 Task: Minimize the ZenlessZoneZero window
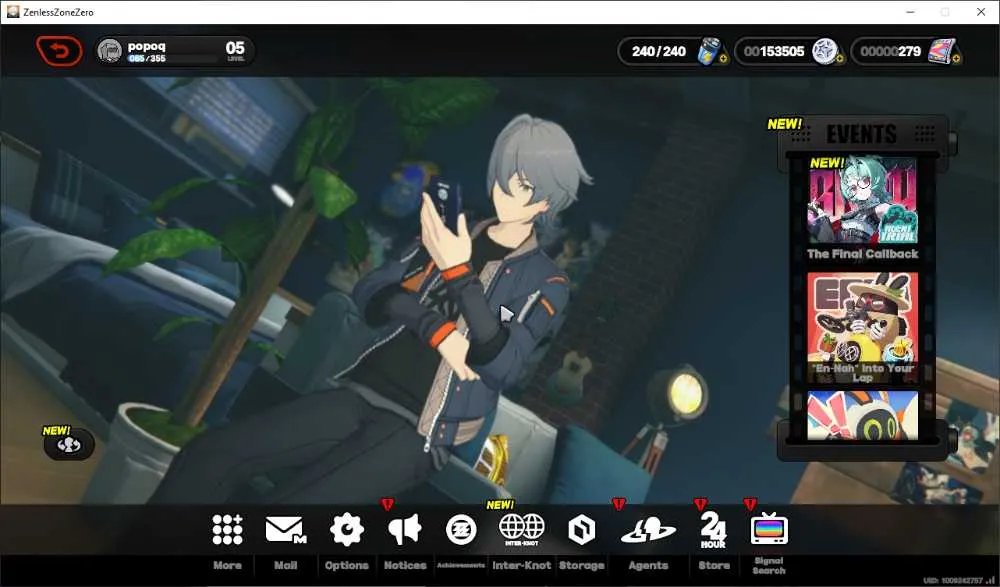[910, 12]
